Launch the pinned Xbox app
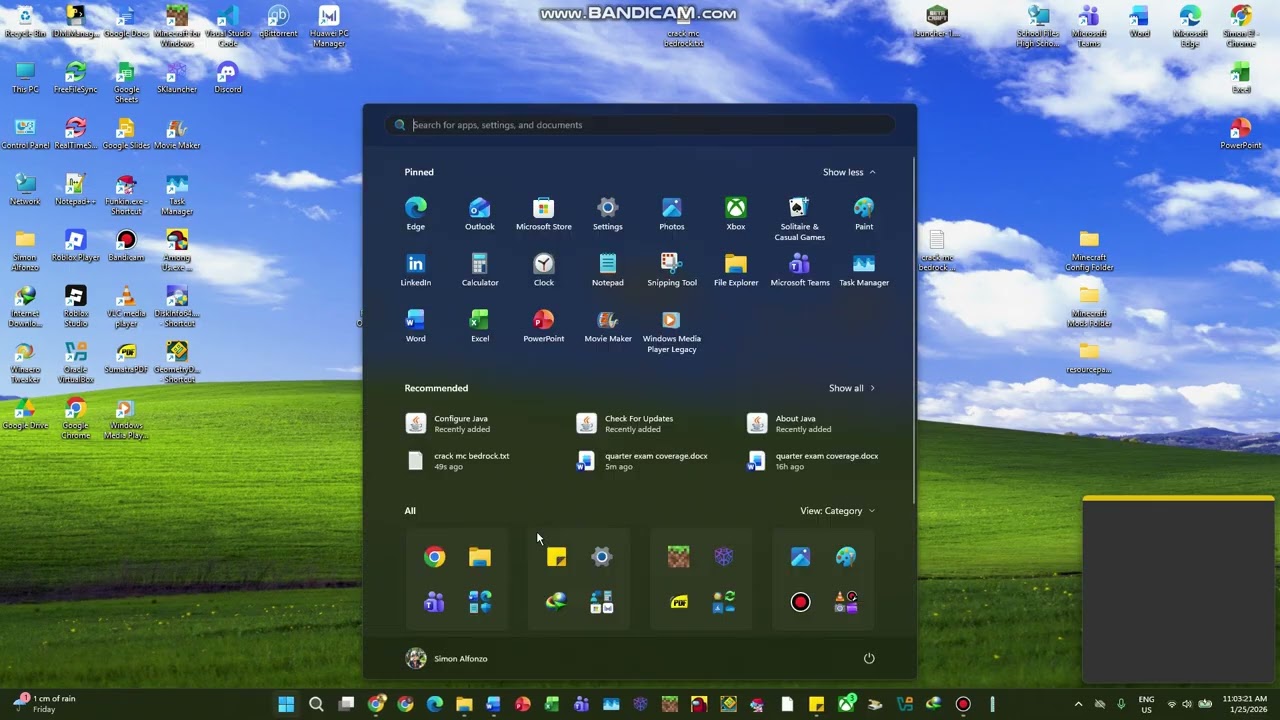The height and width of the screenshot is (720, 1280). [x=735, y=214]
